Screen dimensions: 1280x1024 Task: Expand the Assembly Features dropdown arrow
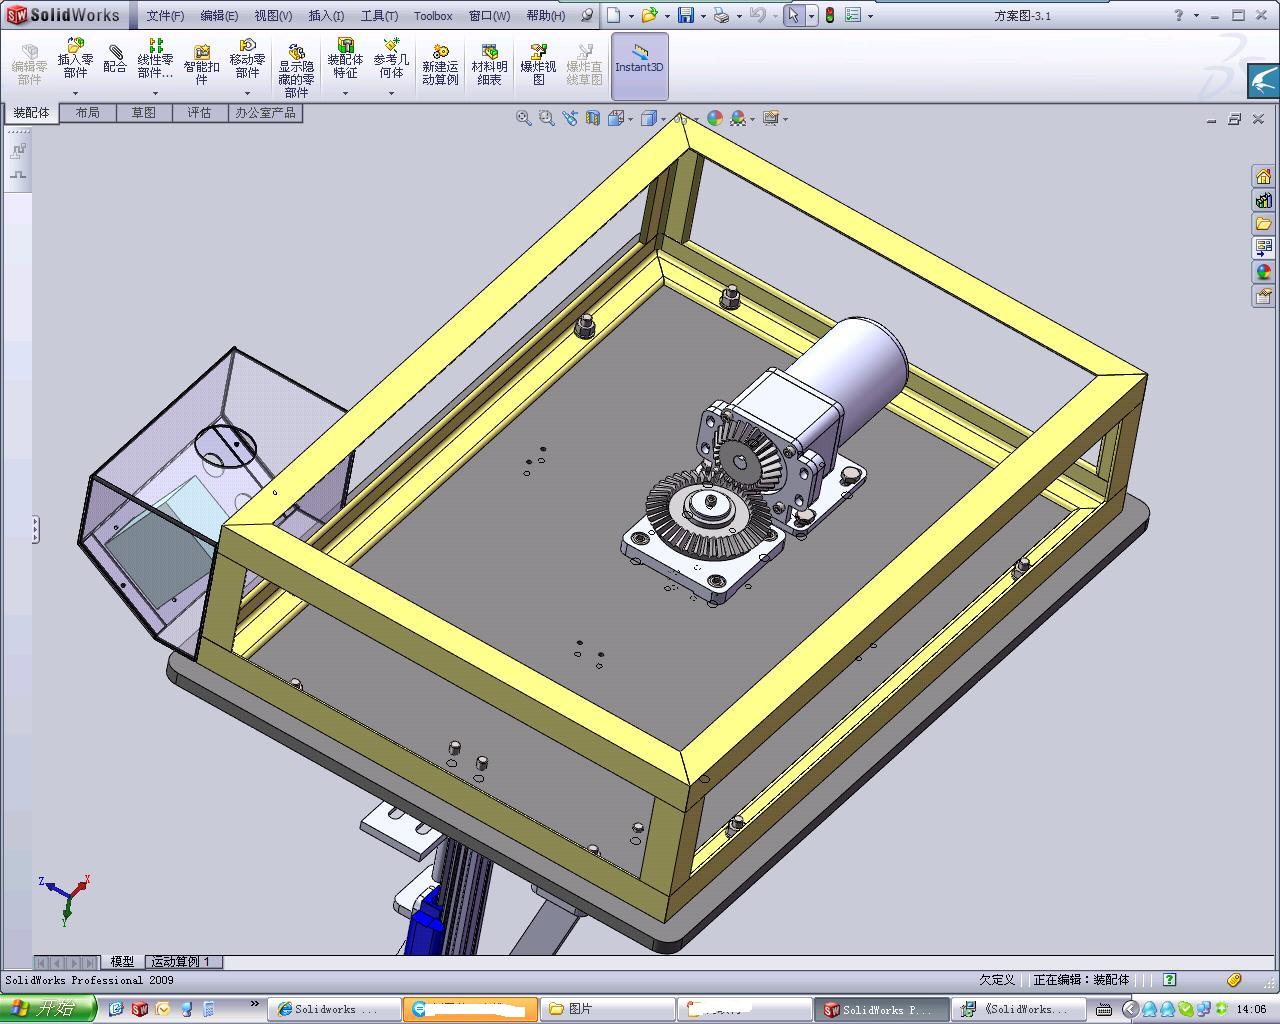coord(345,94)
